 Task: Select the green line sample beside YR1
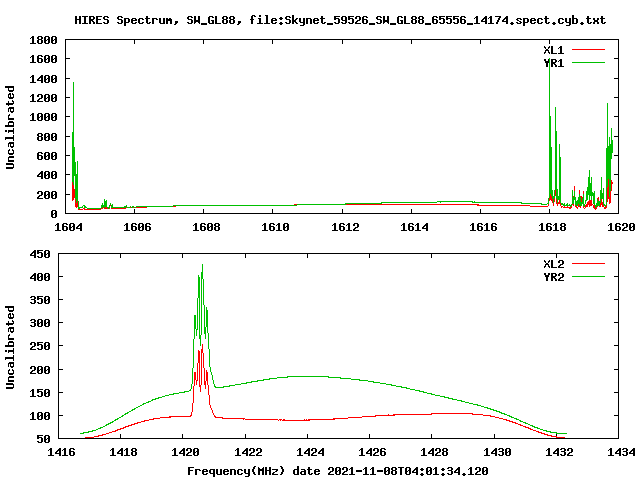pyautogui.click(x=589, y=62)
